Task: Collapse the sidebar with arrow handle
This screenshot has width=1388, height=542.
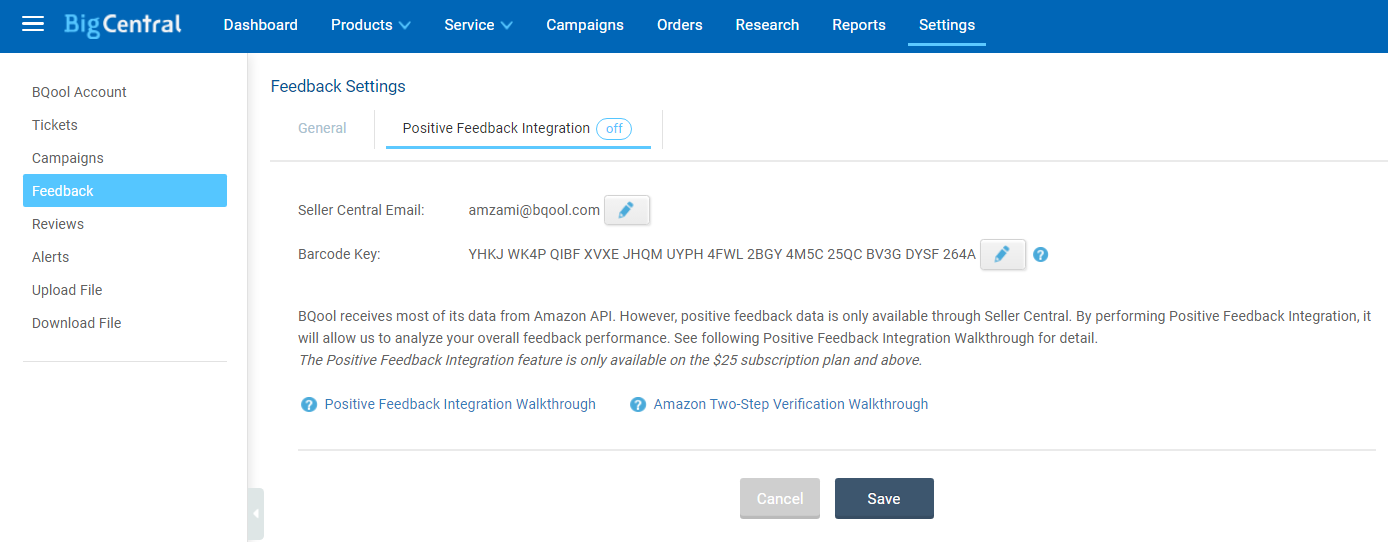Action: pos(256,514)
